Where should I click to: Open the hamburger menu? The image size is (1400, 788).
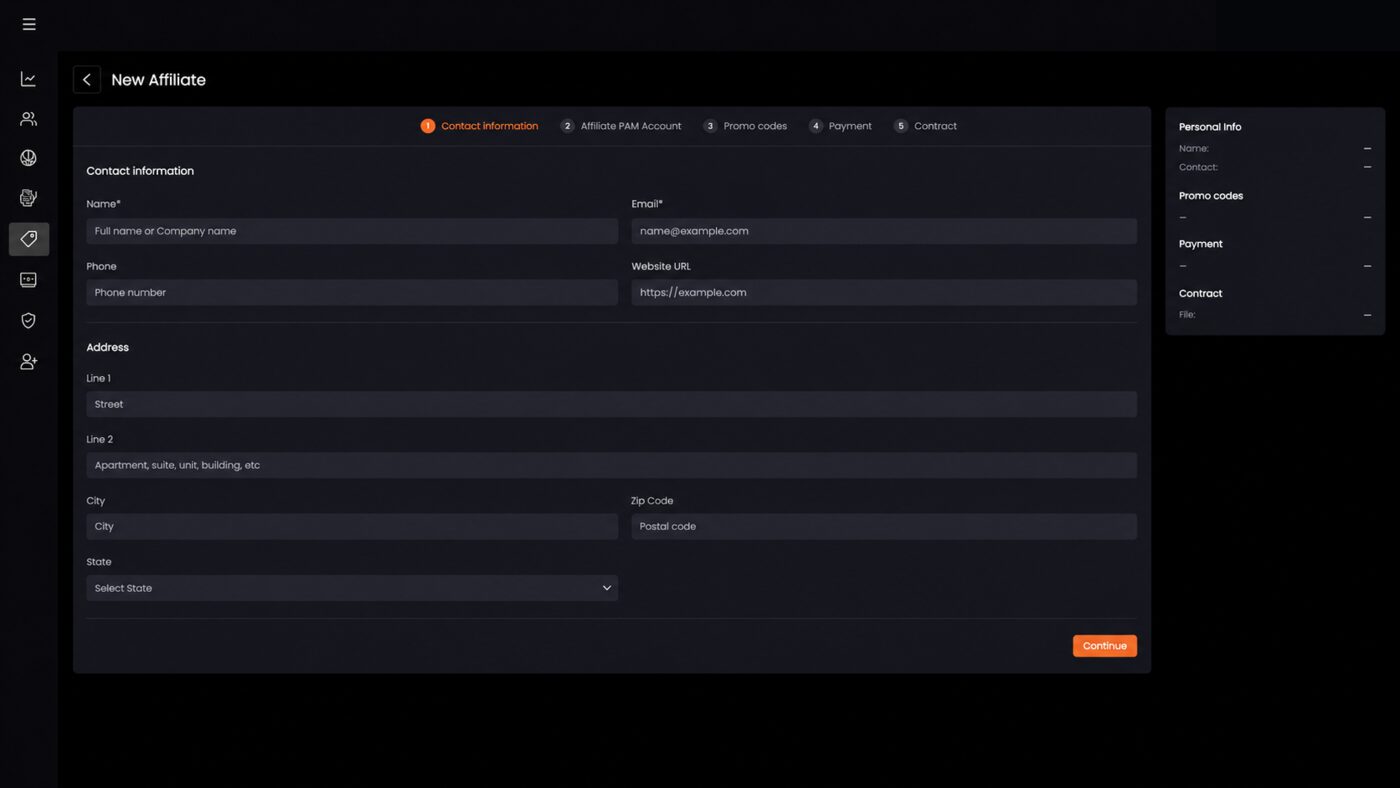pyautogui.click(x=29, y=24)
